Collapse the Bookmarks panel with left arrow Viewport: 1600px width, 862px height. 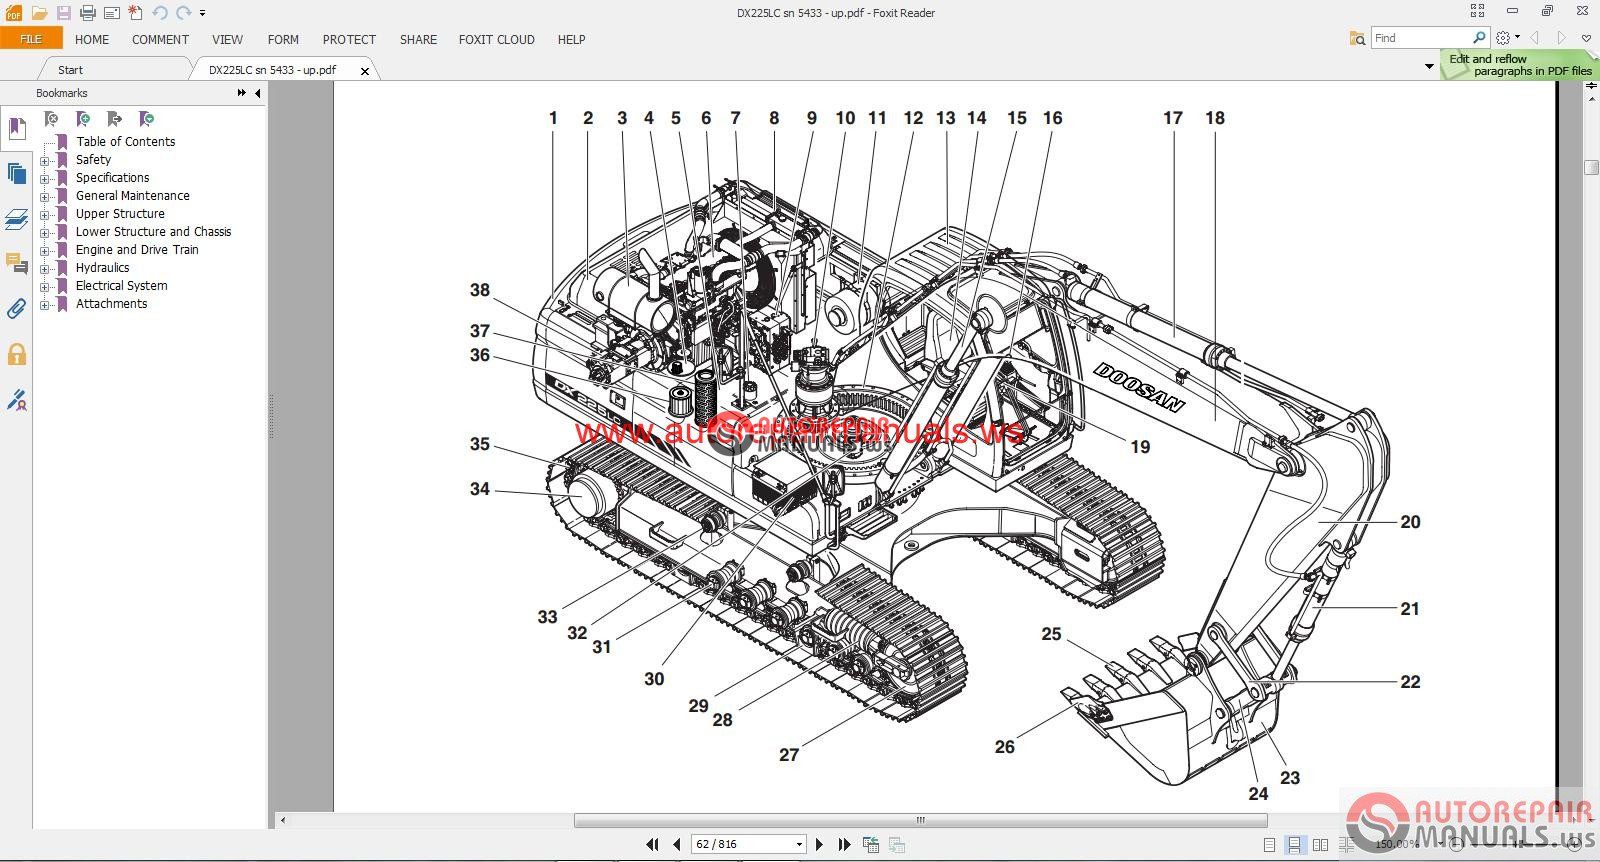(x=258, y=93)
